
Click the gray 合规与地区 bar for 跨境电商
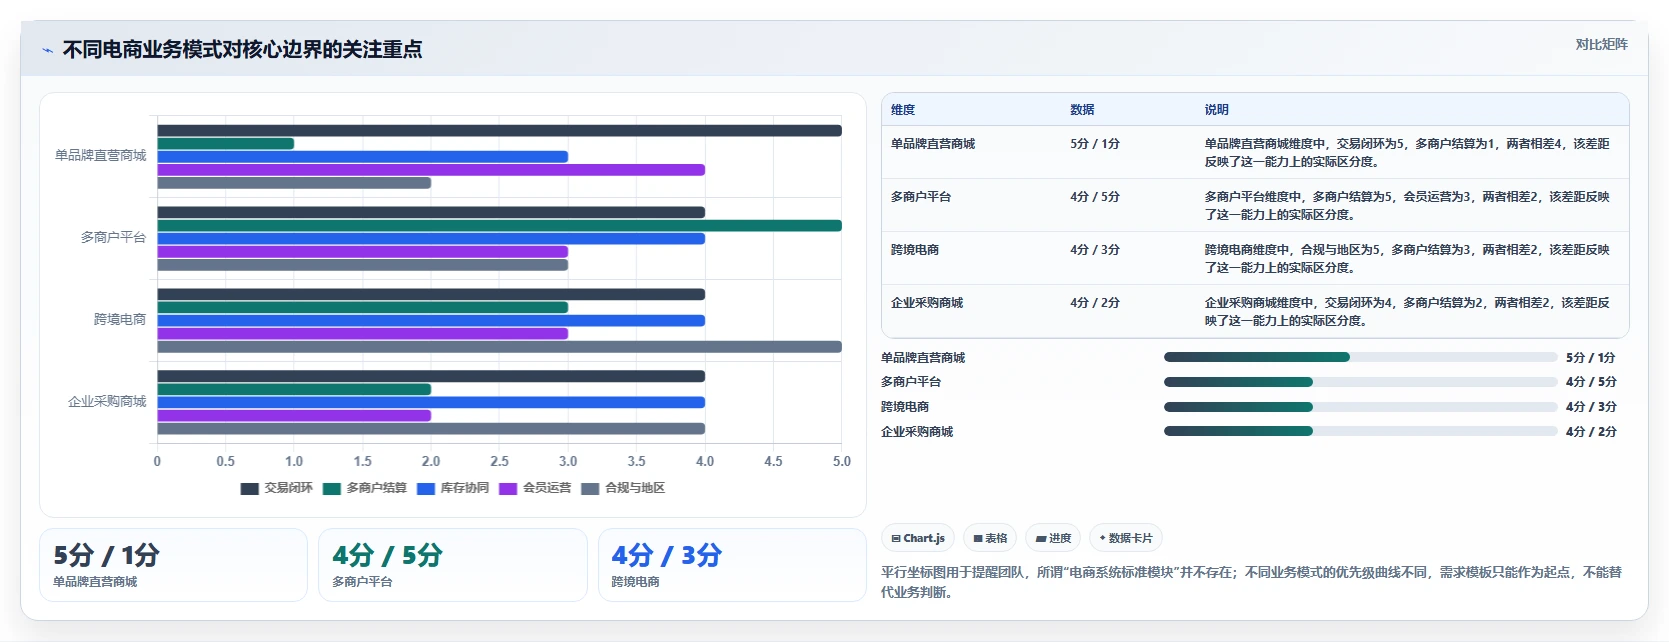point(499,347)
